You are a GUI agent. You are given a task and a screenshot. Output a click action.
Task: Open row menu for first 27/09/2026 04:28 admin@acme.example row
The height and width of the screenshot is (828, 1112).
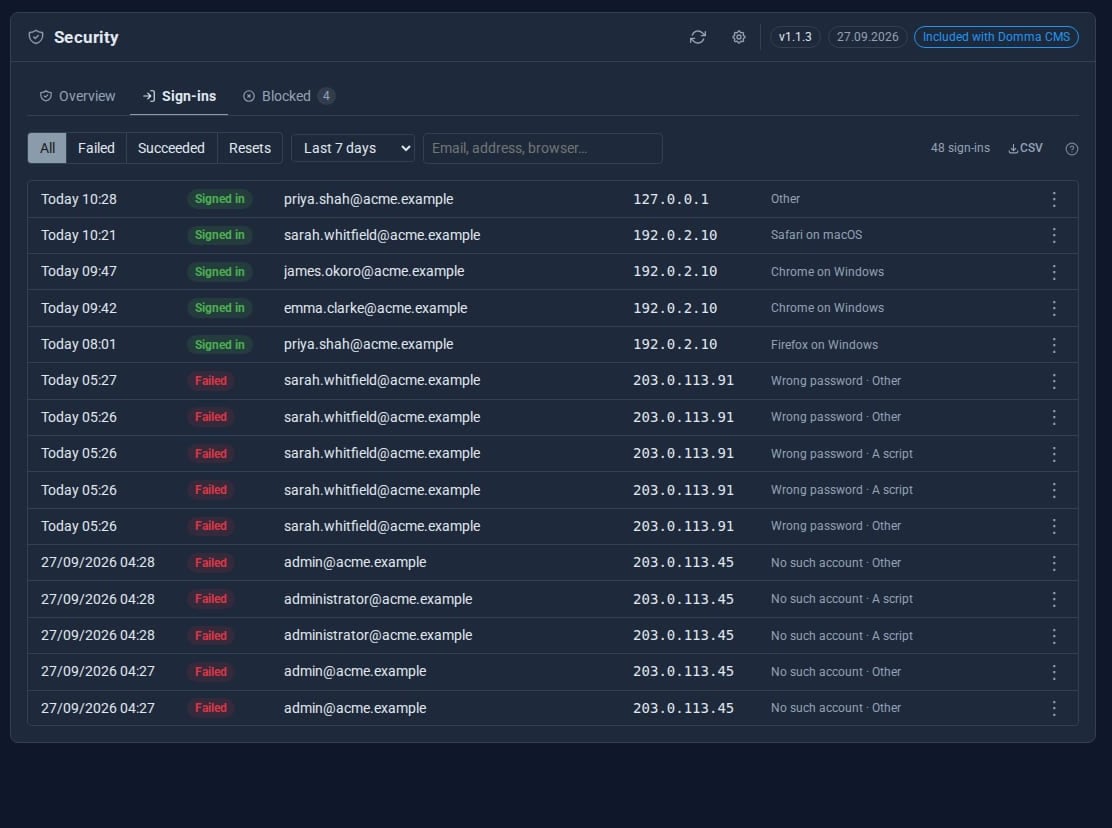(1054, 563)
